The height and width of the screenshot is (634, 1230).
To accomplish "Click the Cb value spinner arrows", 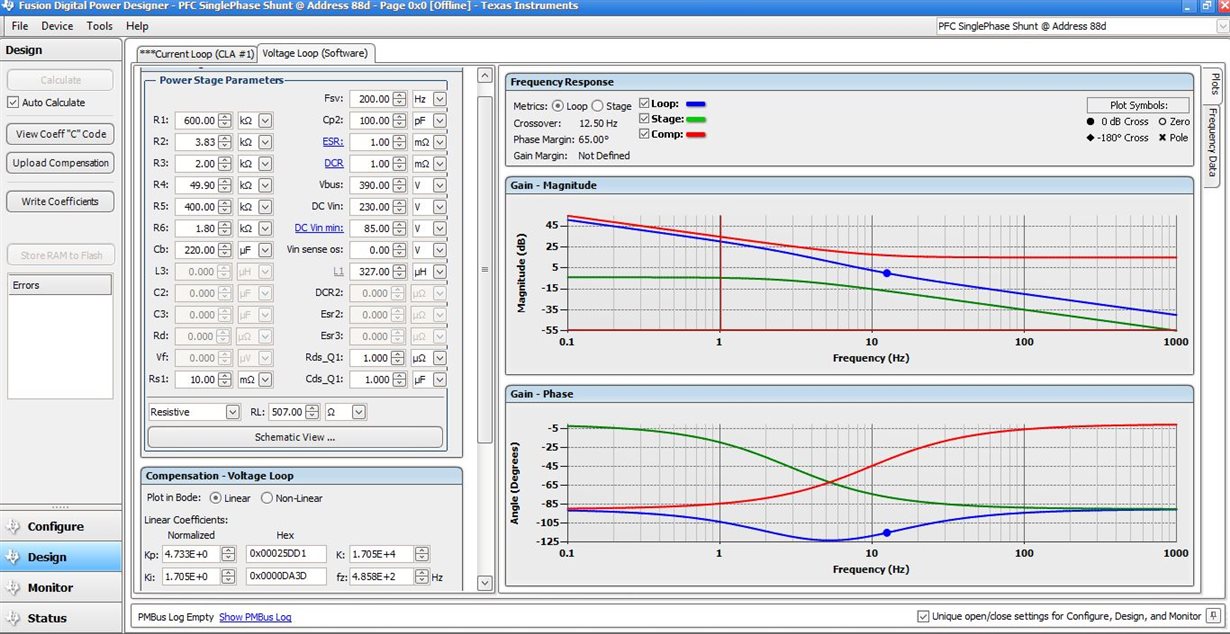I will click(225, 250).
